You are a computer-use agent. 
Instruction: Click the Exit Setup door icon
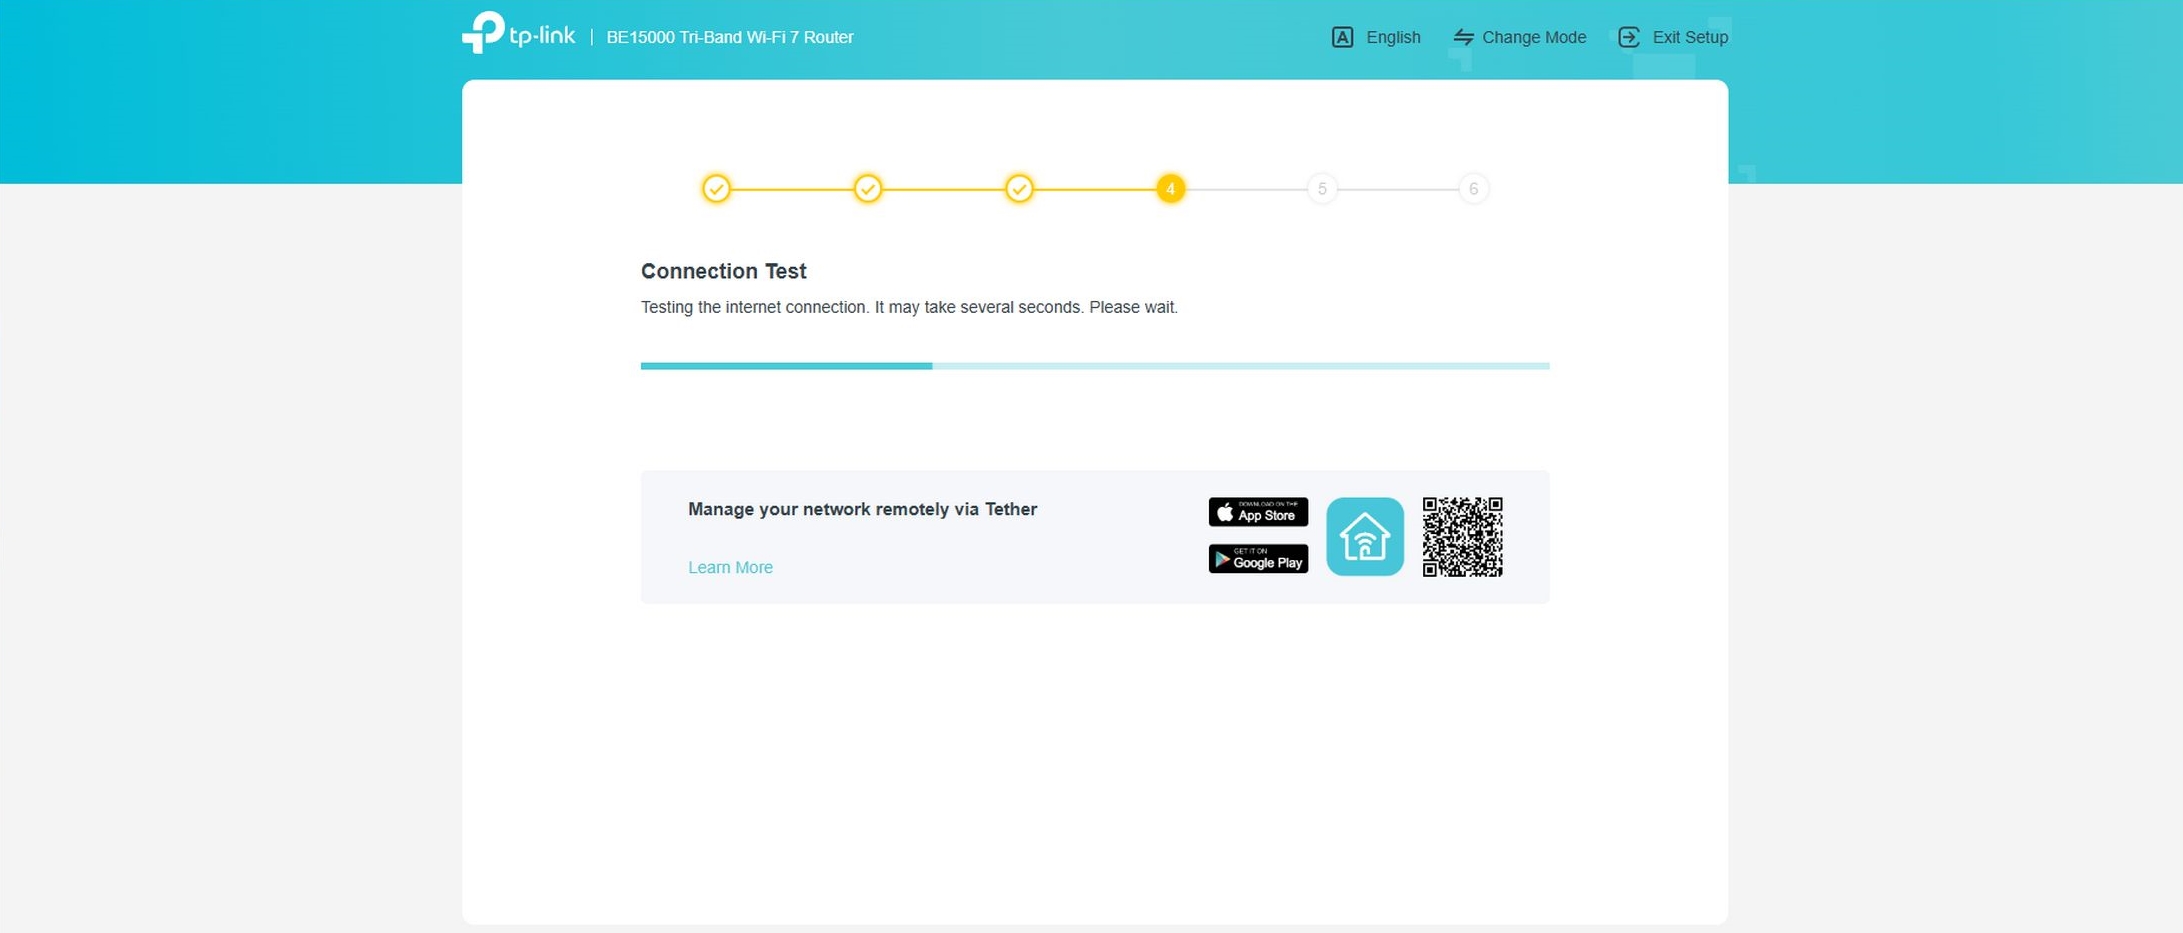tap(1628, 37)
